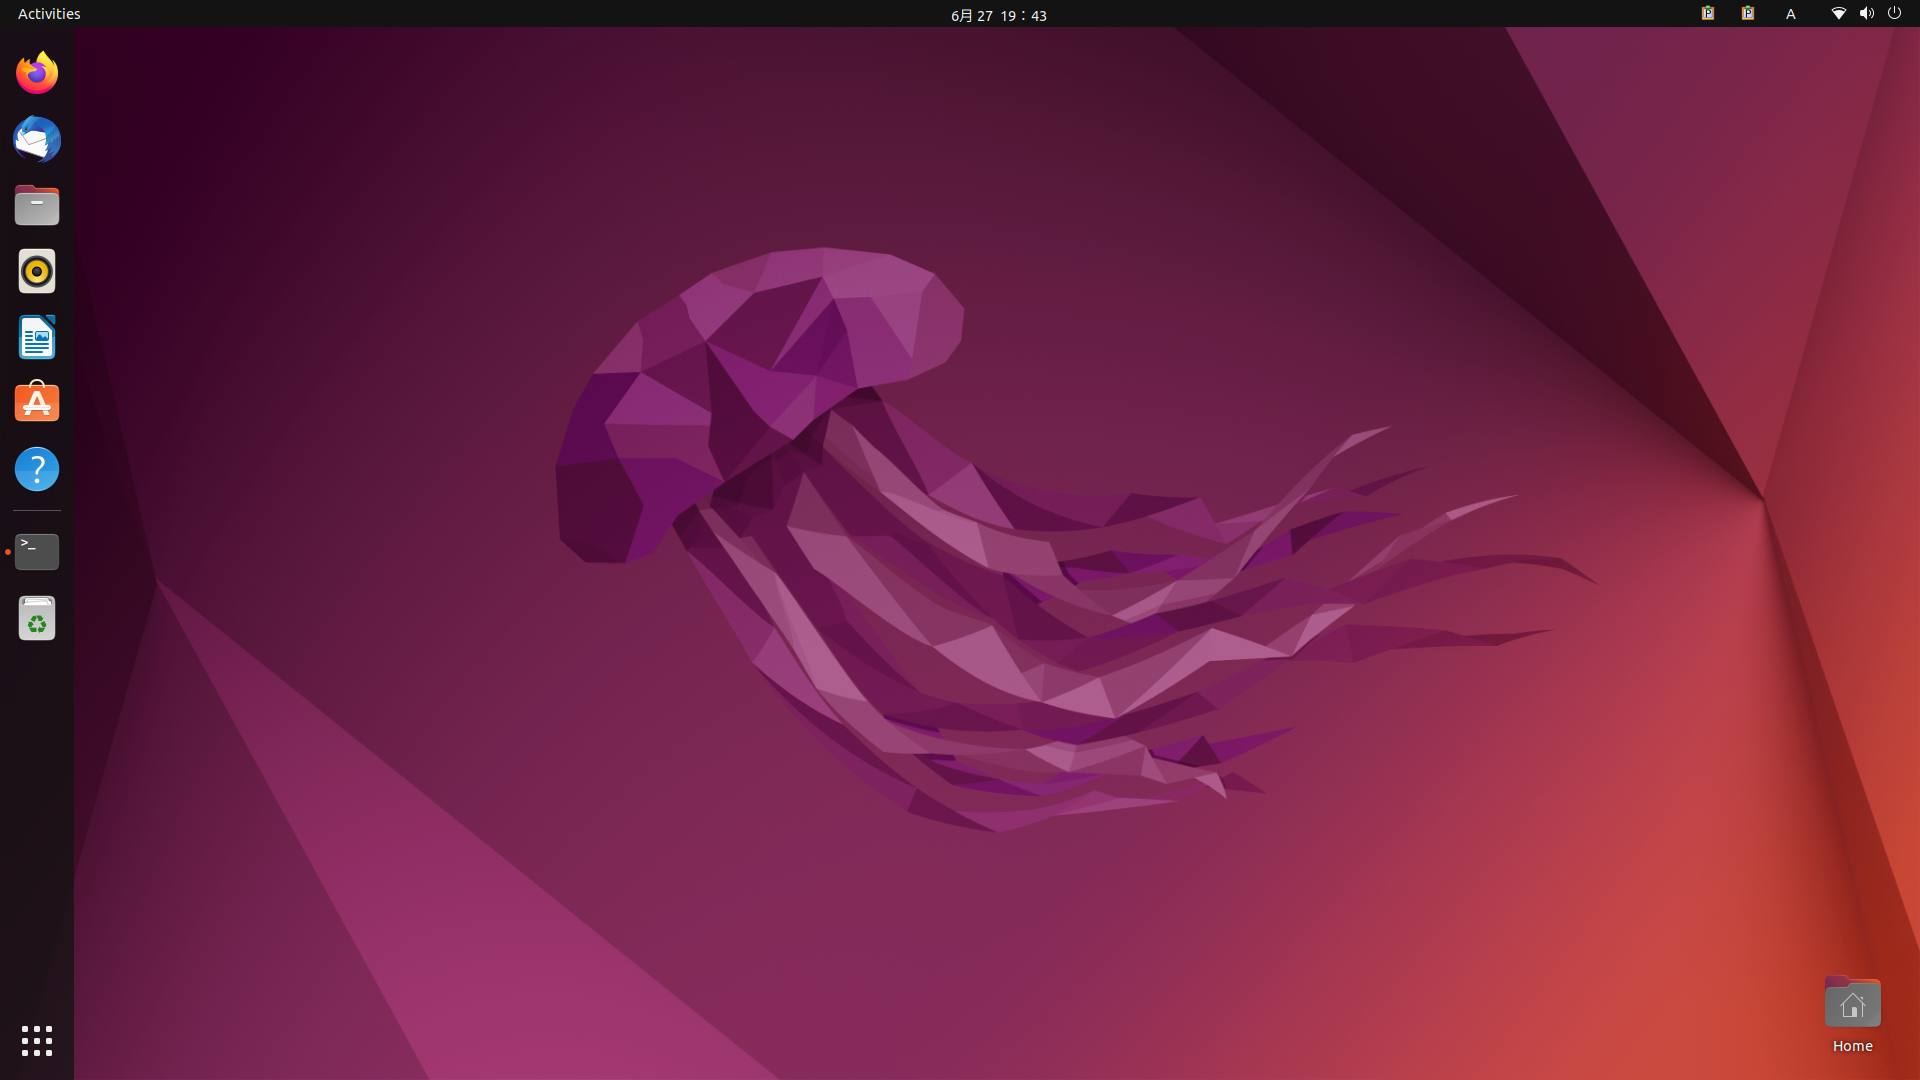Open the power system menu

coord(1894,14)
